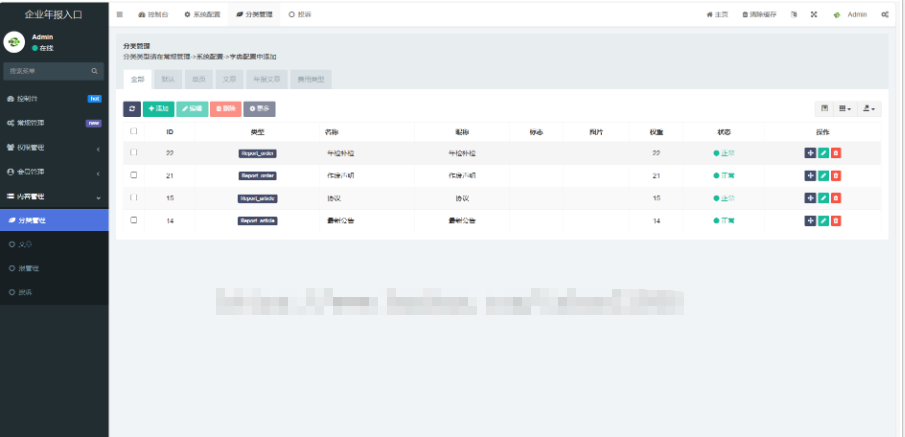Click the drag-move icon for row ID 14
The image size is (905, 437).
(x=810, y=220)
